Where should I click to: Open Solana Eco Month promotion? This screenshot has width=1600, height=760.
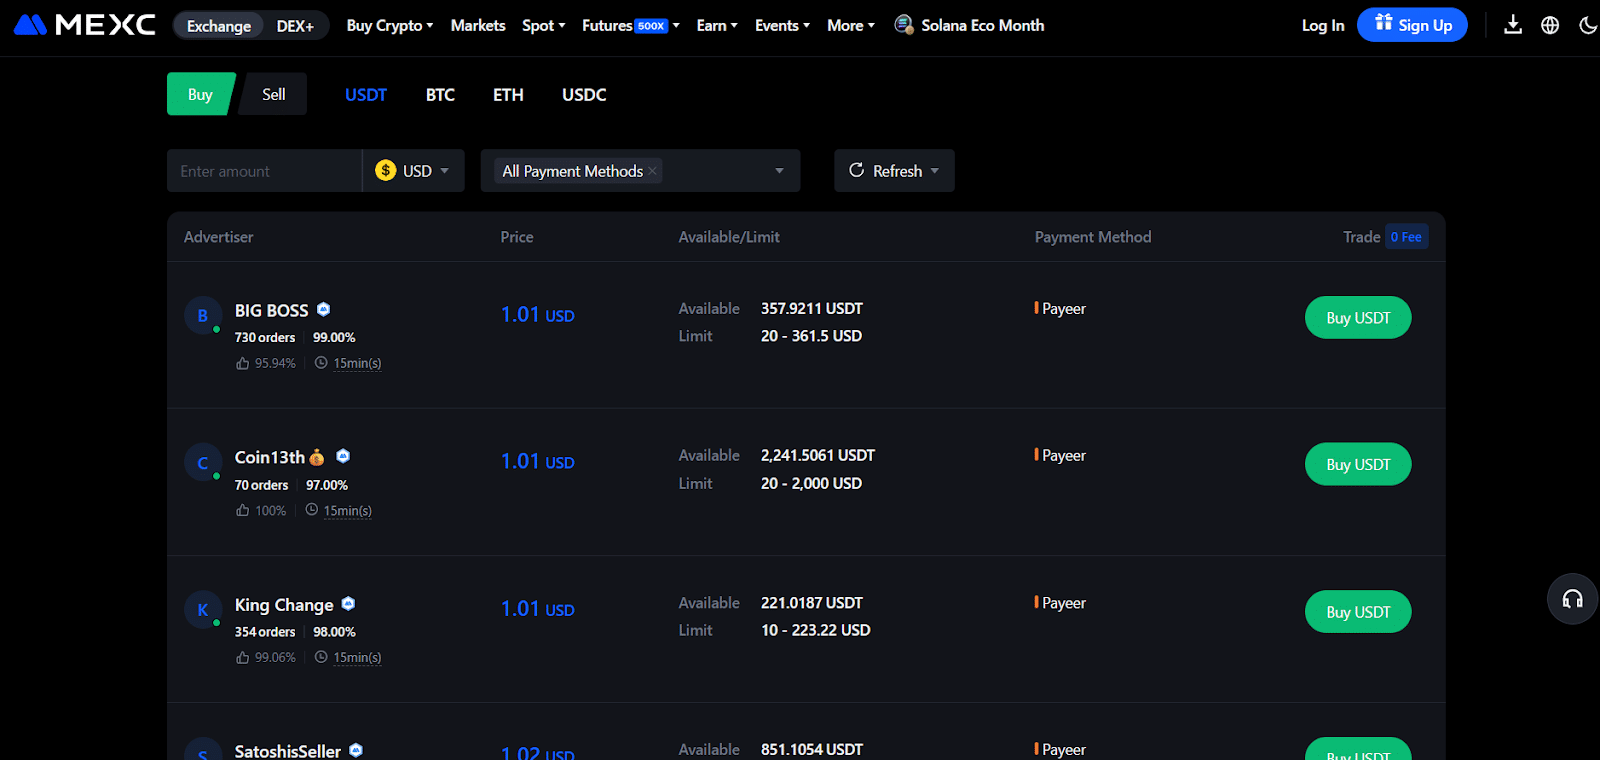(x=969, y=25)
